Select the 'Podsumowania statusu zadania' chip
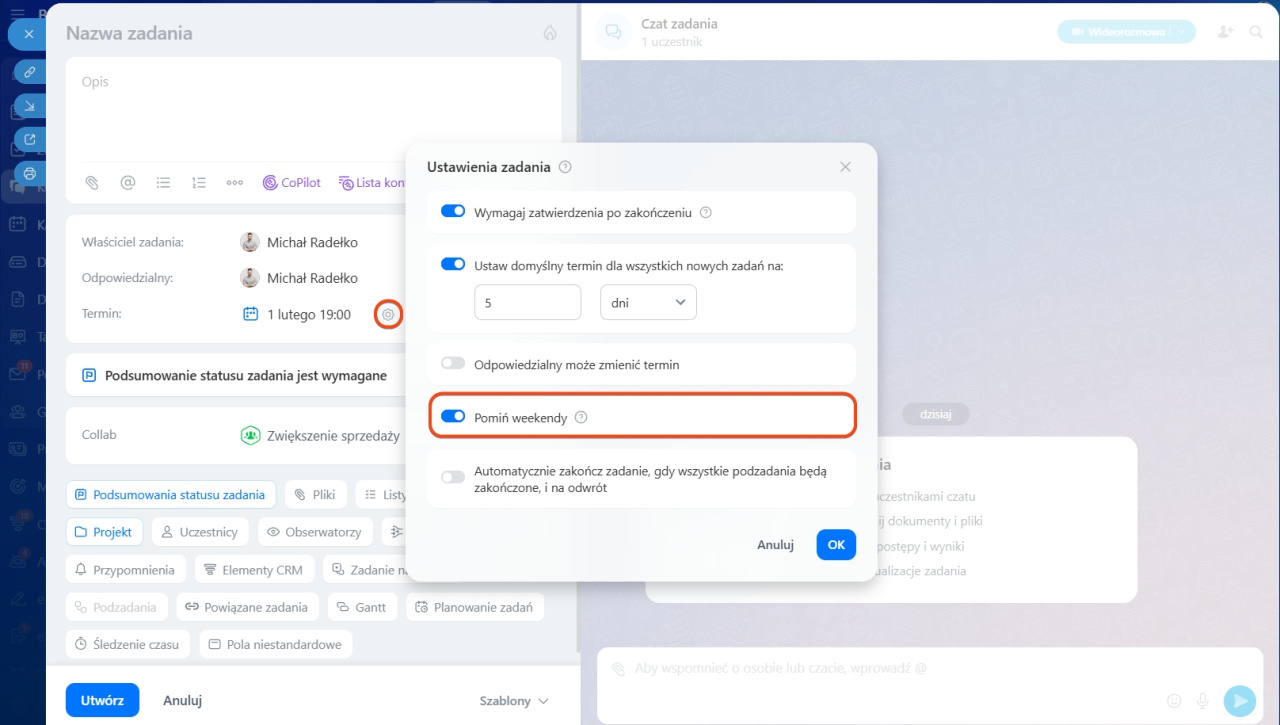1280x725 pixels. coord(171,494)
